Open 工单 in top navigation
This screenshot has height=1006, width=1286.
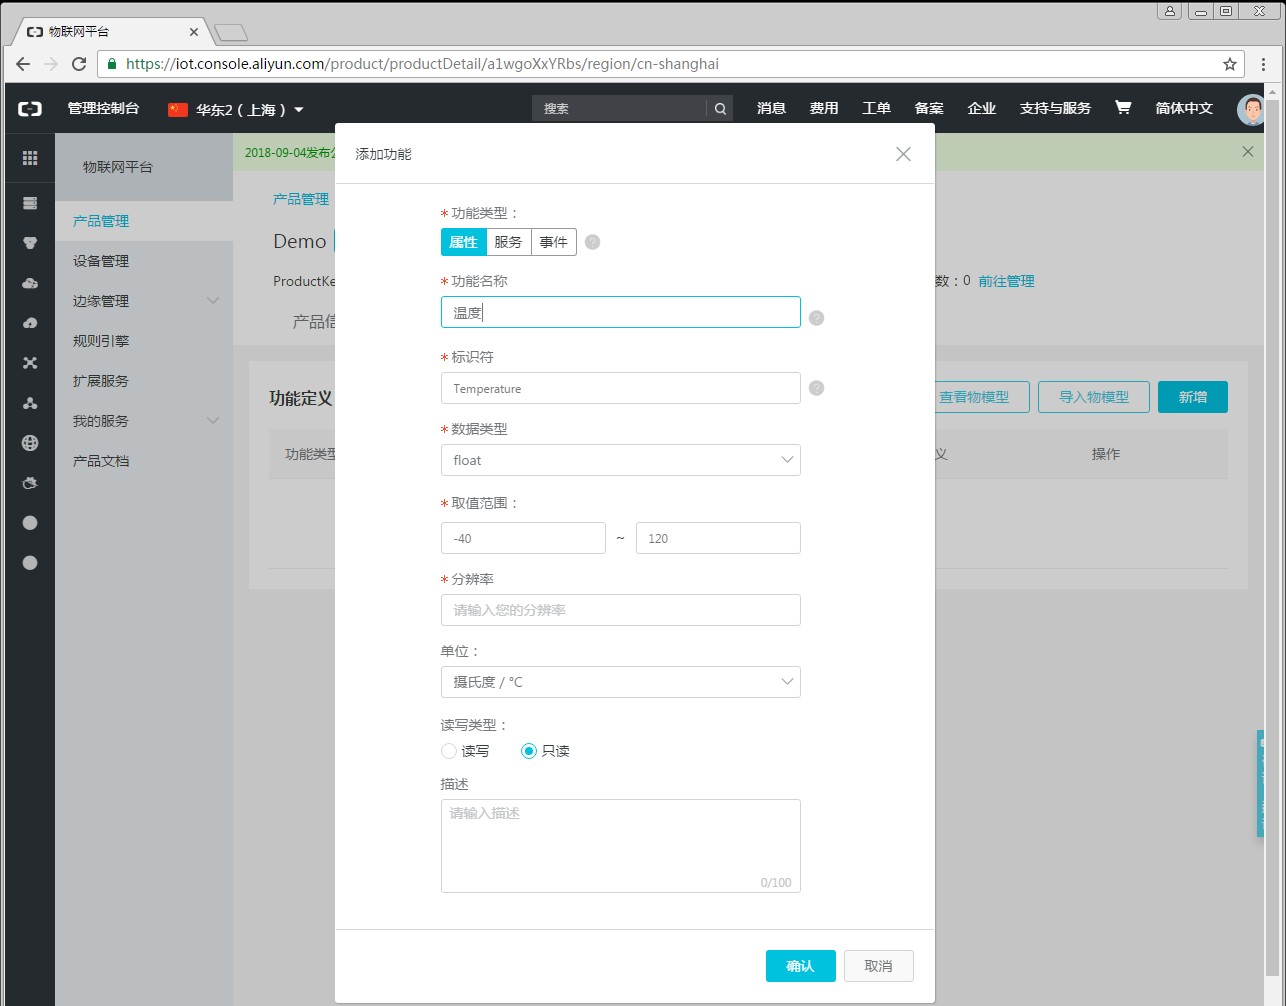click(876, 108)
